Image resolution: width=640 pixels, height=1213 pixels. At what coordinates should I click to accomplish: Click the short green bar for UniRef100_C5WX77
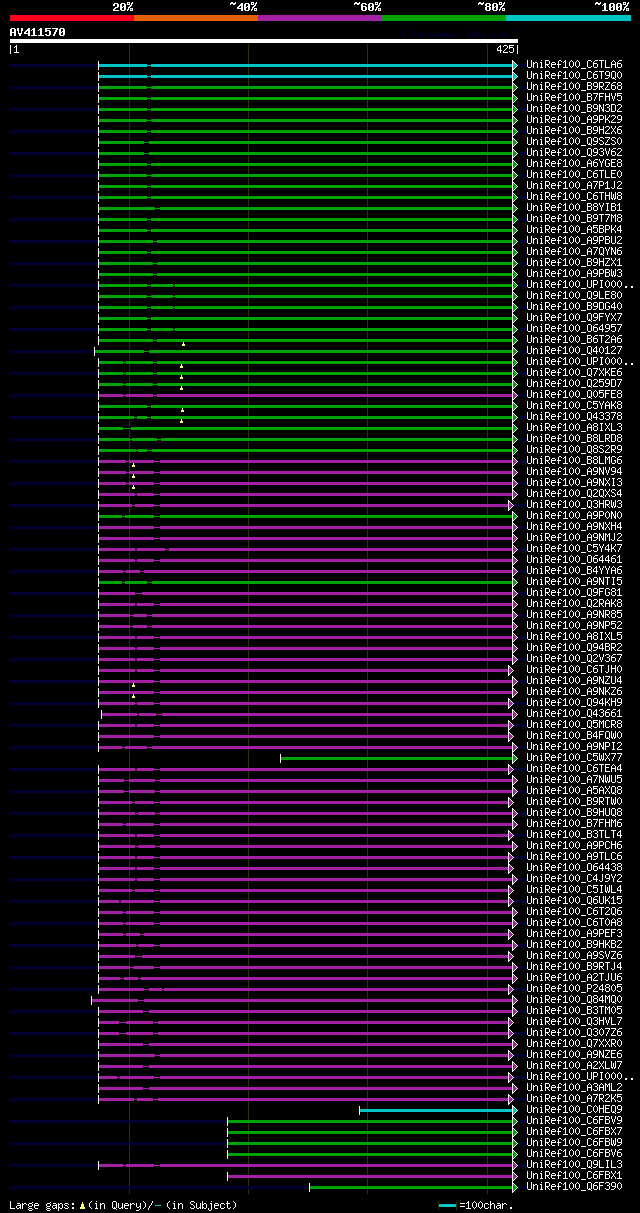[396, 758]
